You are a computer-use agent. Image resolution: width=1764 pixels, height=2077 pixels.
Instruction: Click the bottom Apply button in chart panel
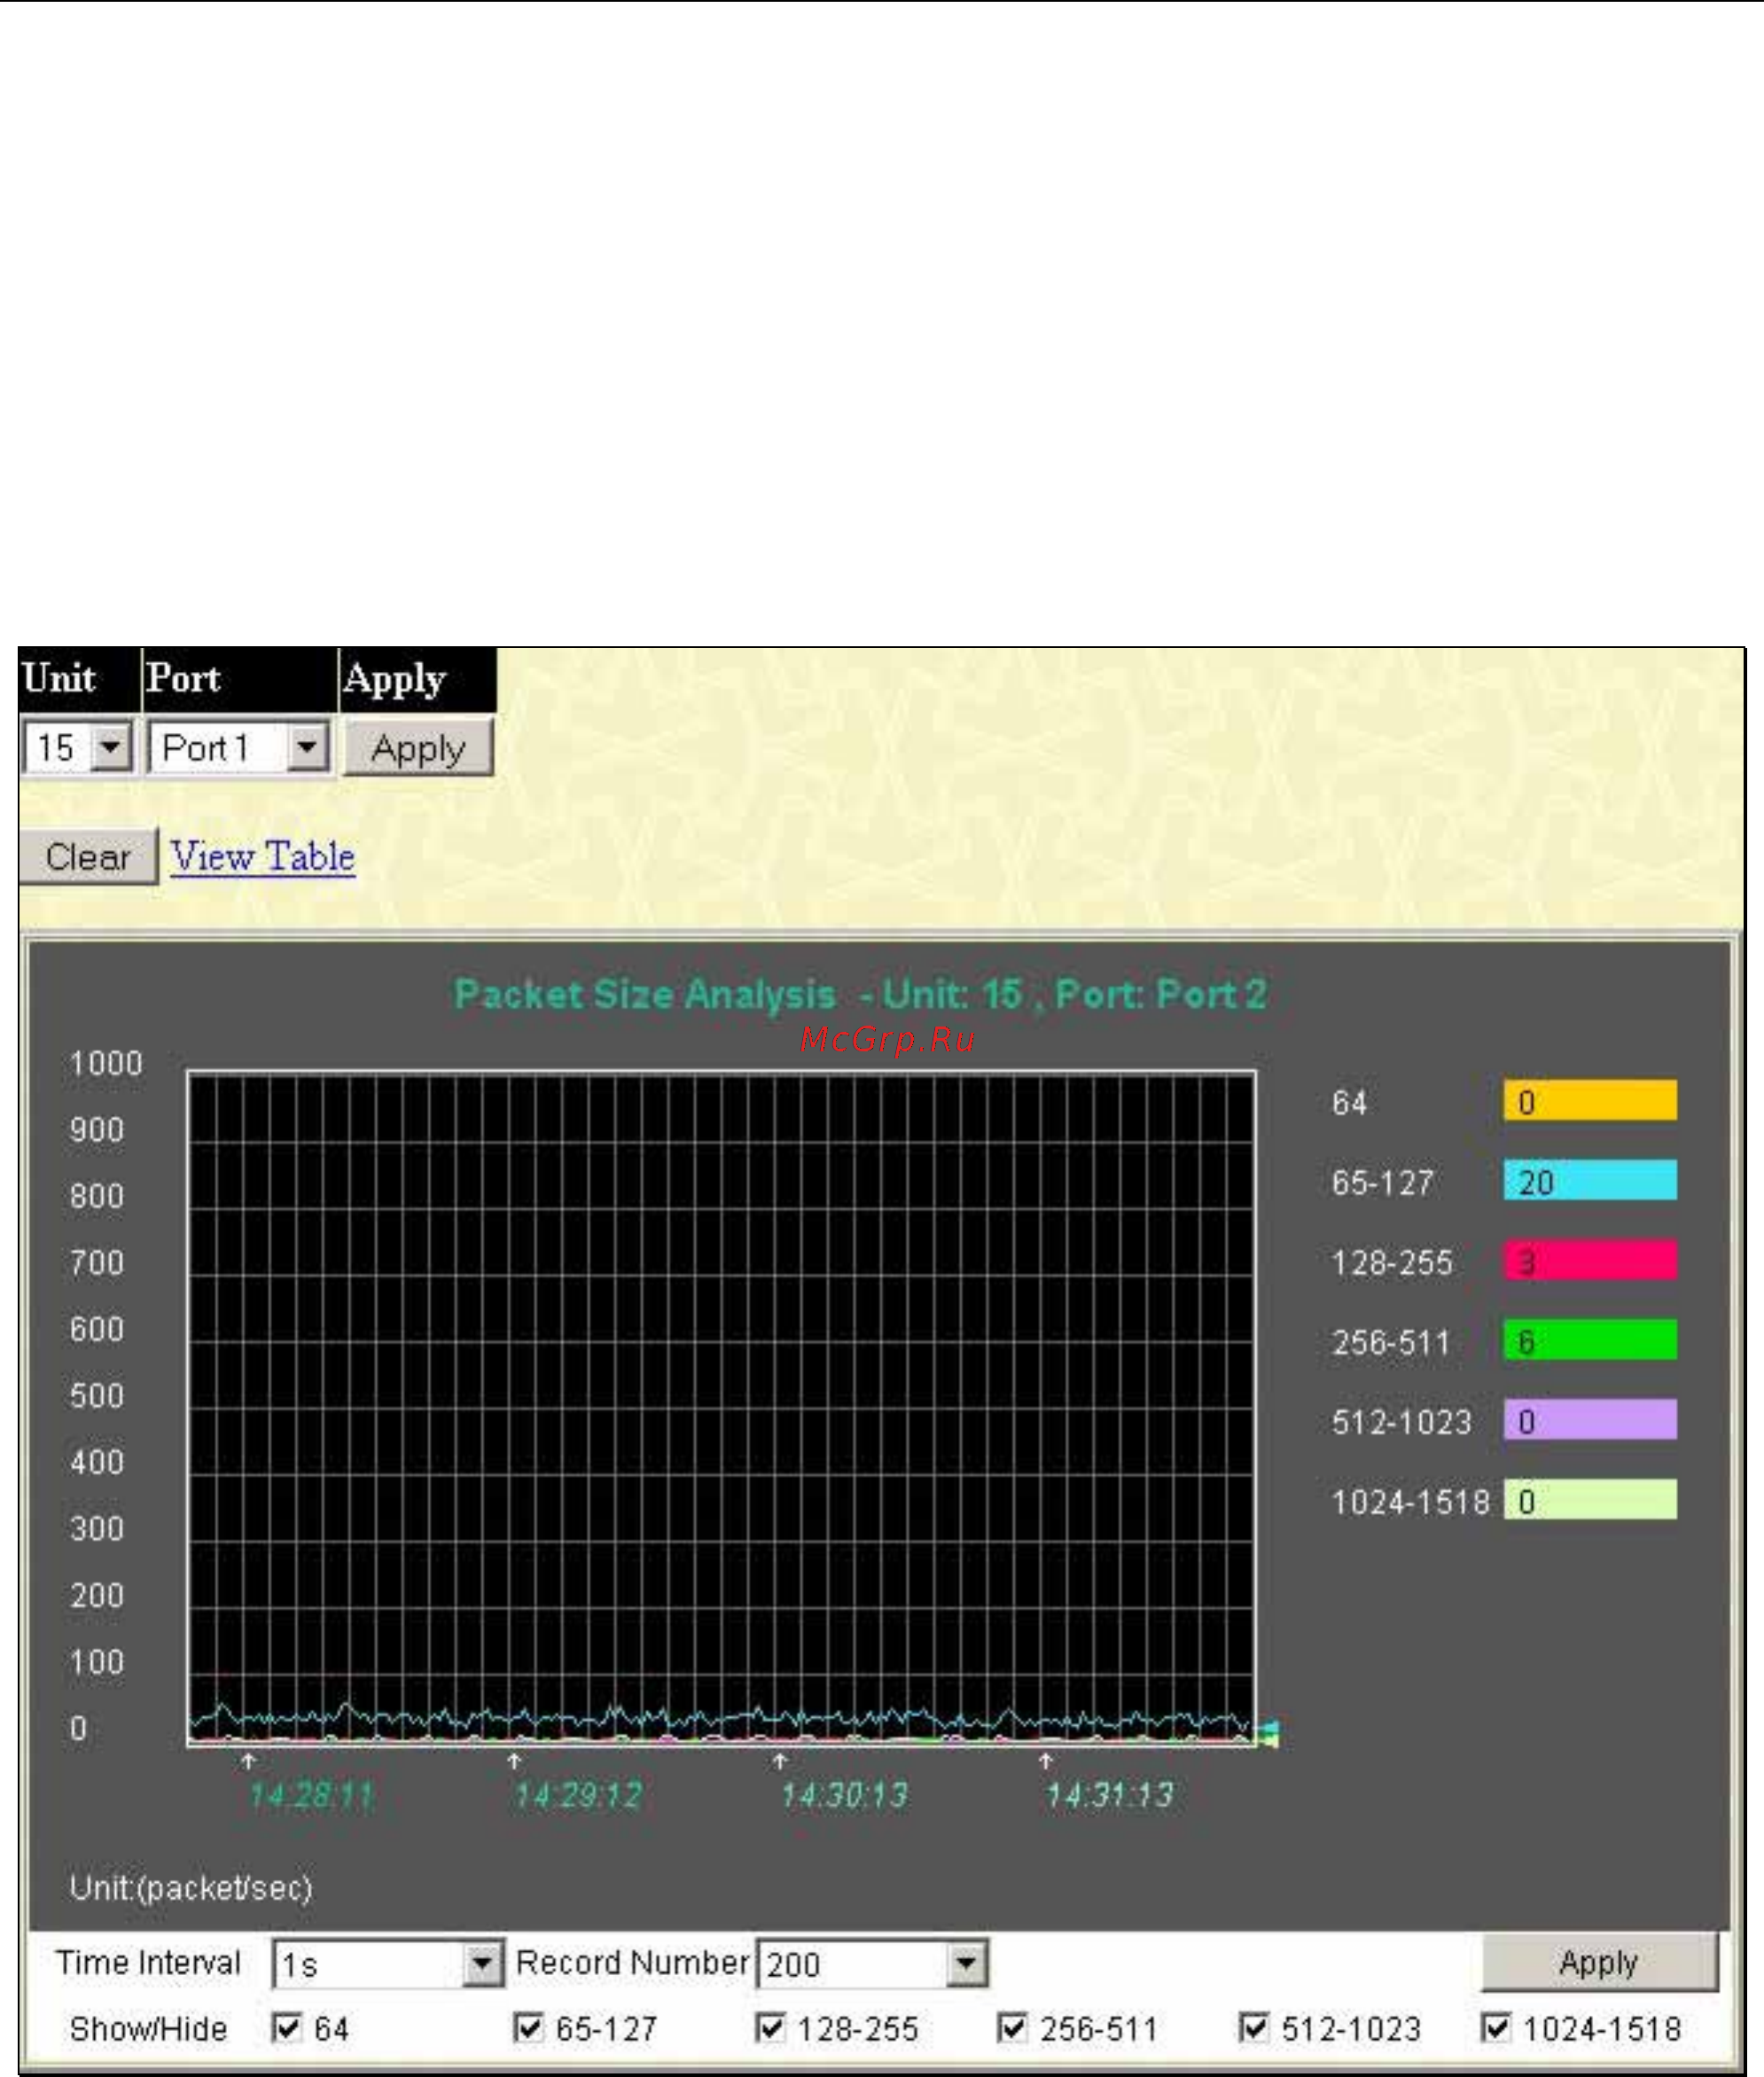[x=1598, y=1962]
